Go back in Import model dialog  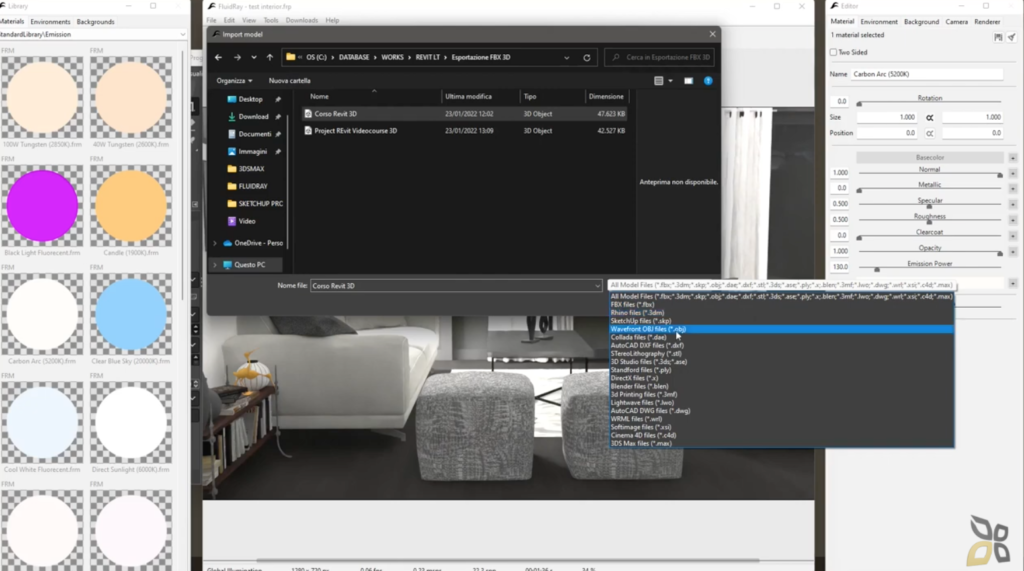[x=218, y=57]
